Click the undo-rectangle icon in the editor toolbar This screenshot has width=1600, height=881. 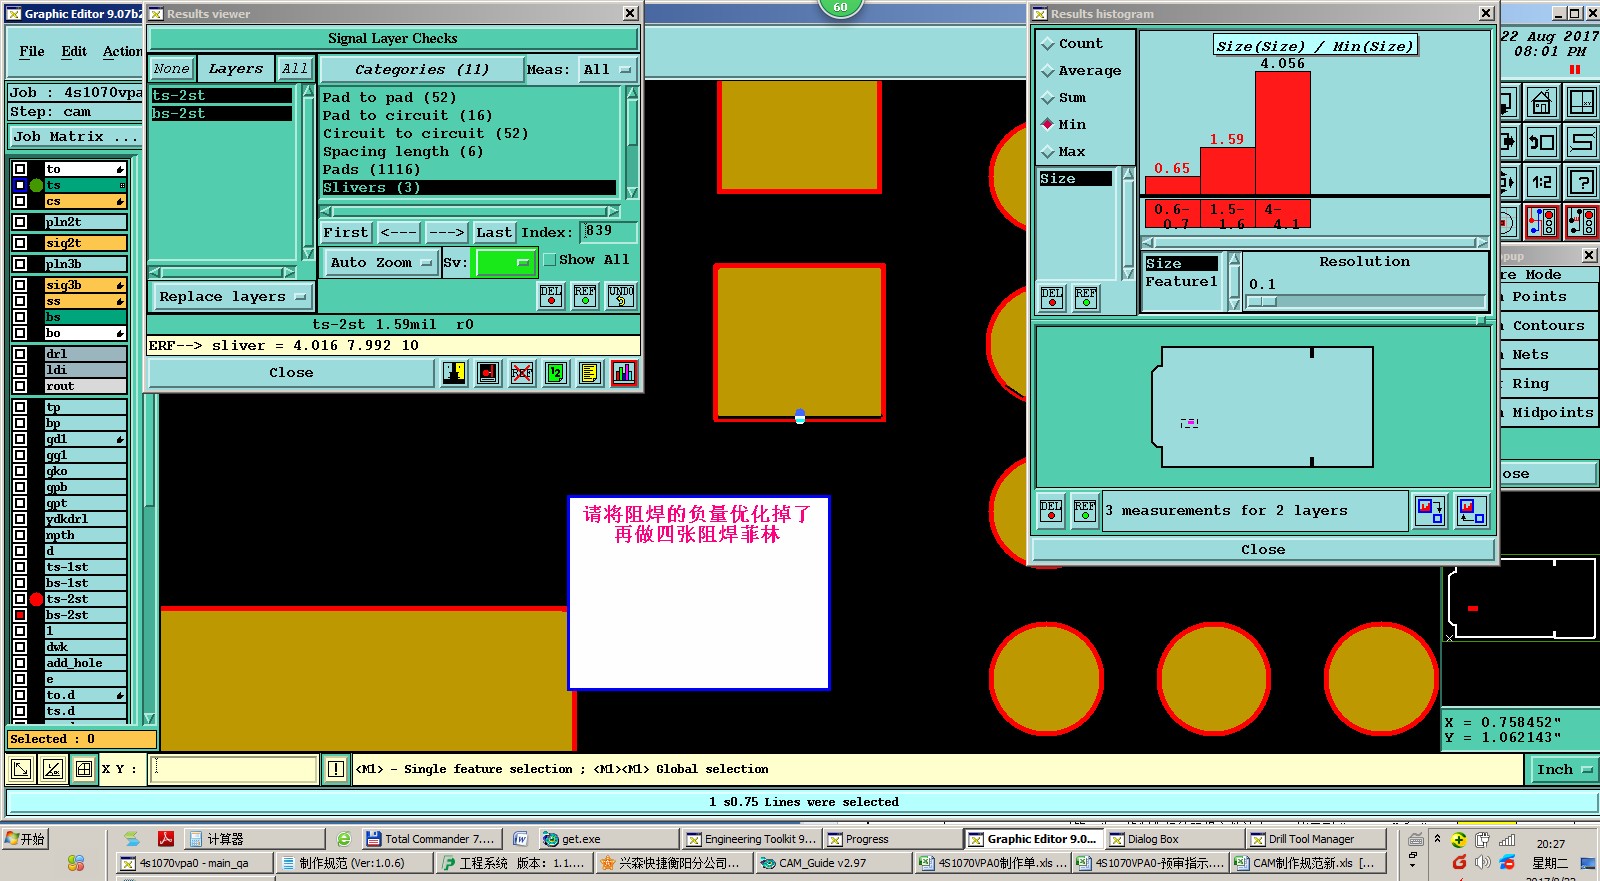point(1542,142)
